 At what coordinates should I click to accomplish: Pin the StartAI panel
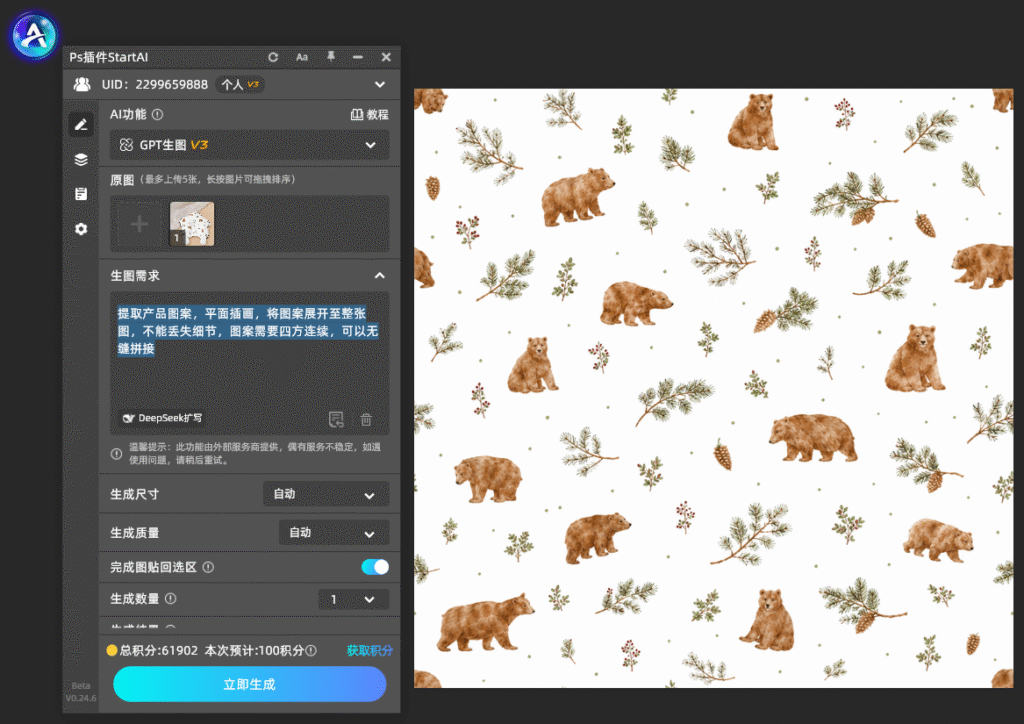point(331,57)
